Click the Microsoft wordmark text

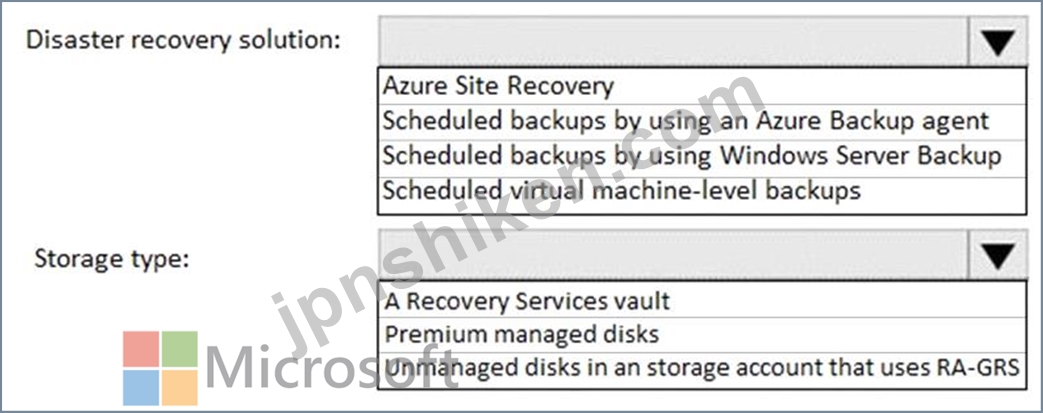(331, 368)
